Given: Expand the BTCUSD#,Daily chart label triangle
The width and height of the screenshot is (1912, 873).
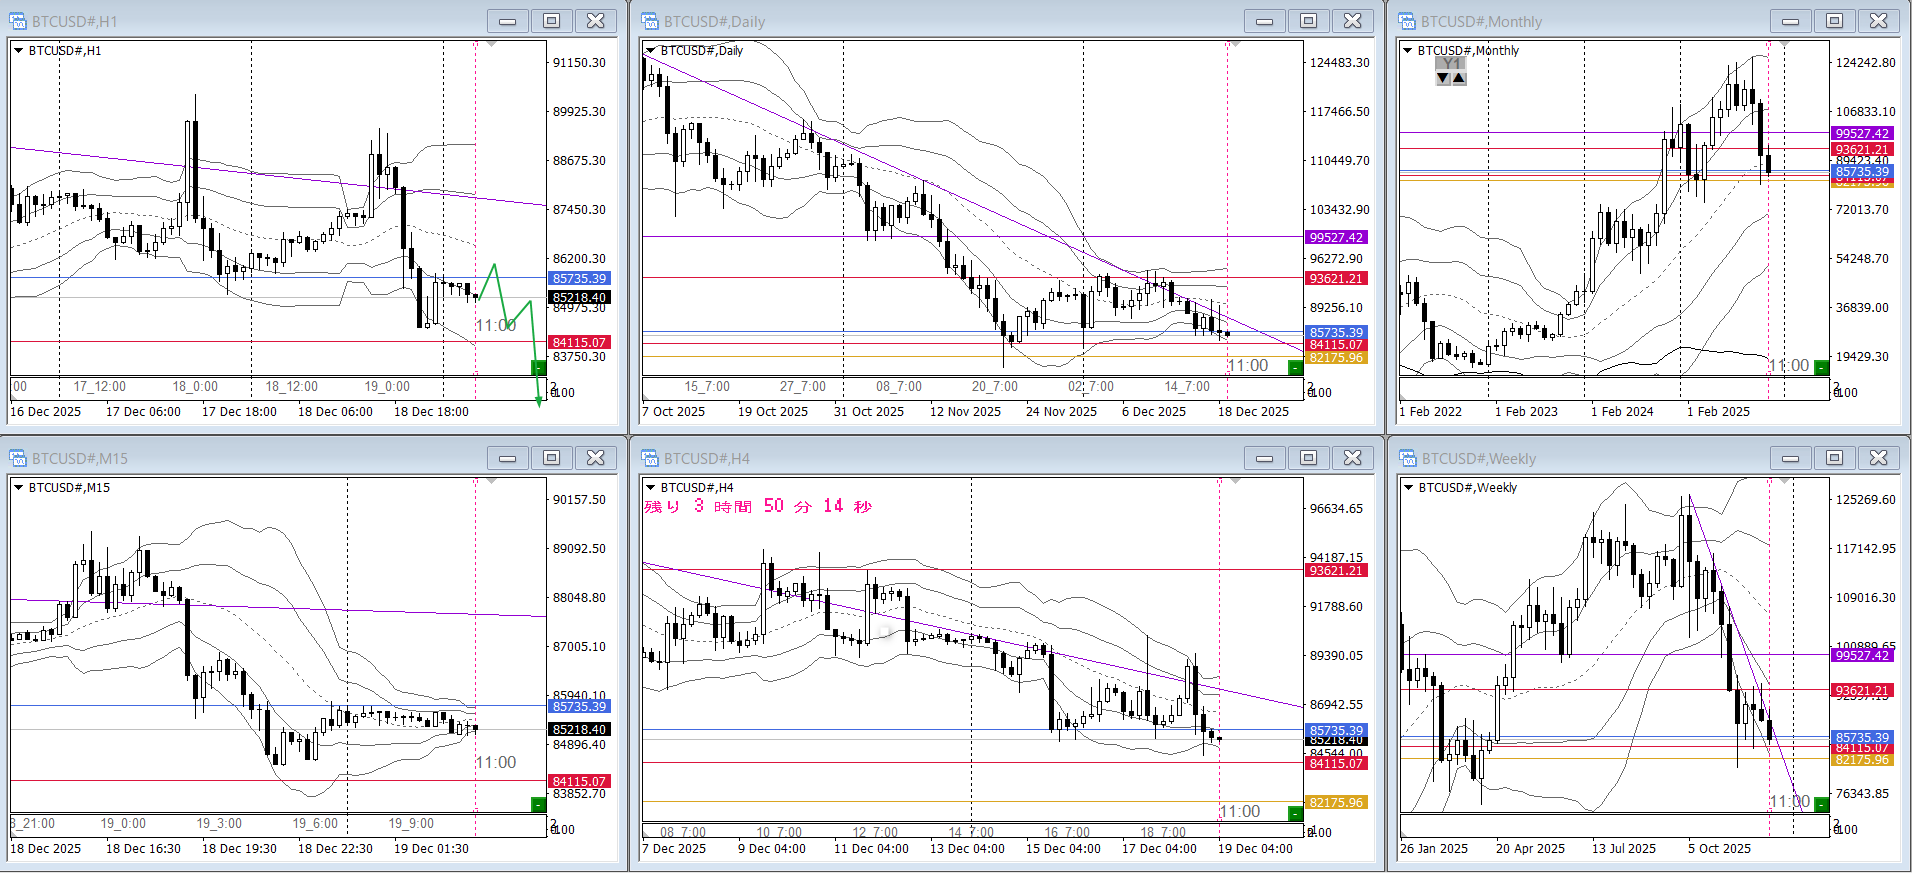Looking at the screenshot, I should pyautogui.click(x=650, y=50).
